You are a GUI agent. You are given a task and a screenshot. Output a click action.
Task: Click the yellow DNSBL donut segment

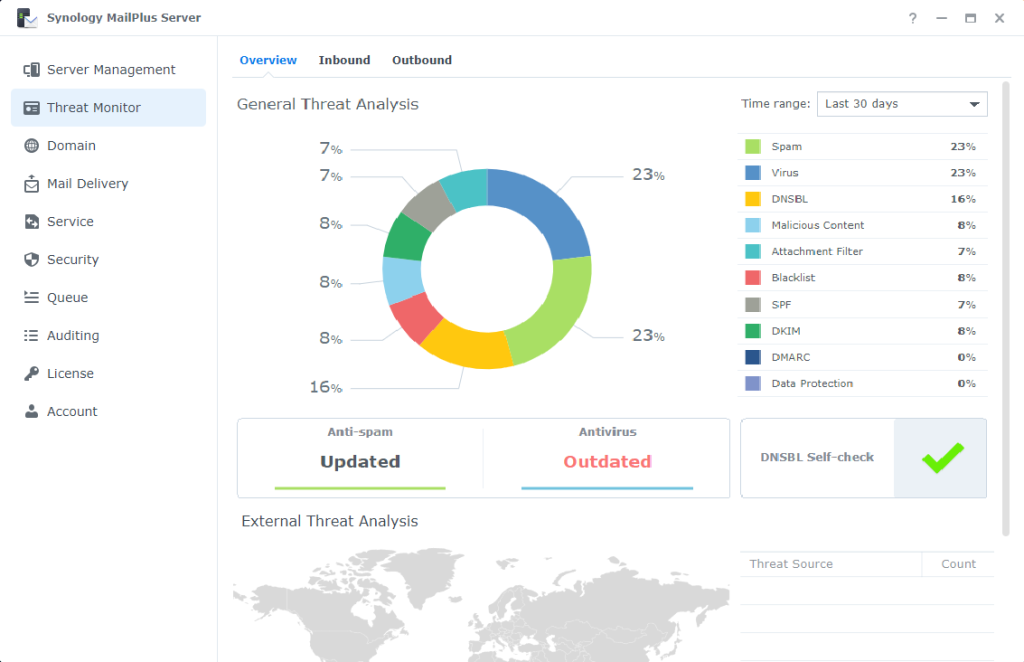[467, 347]
